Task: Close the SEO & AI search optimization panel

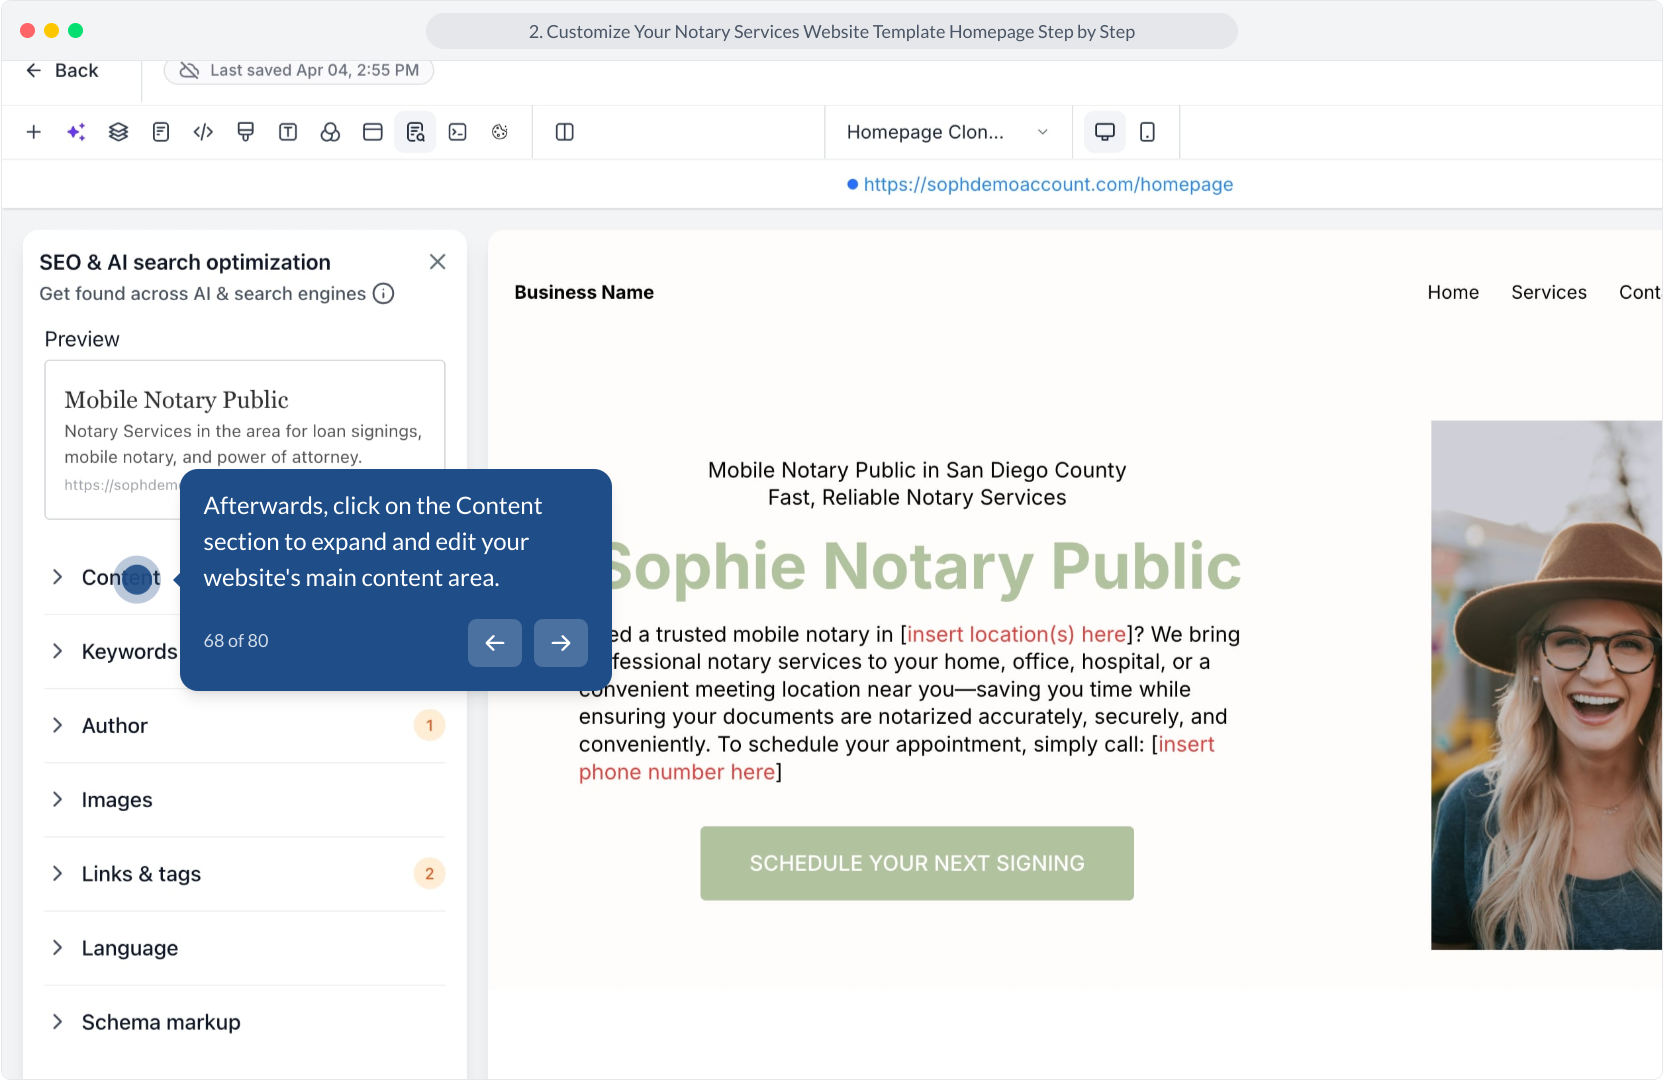Action: 437,262
